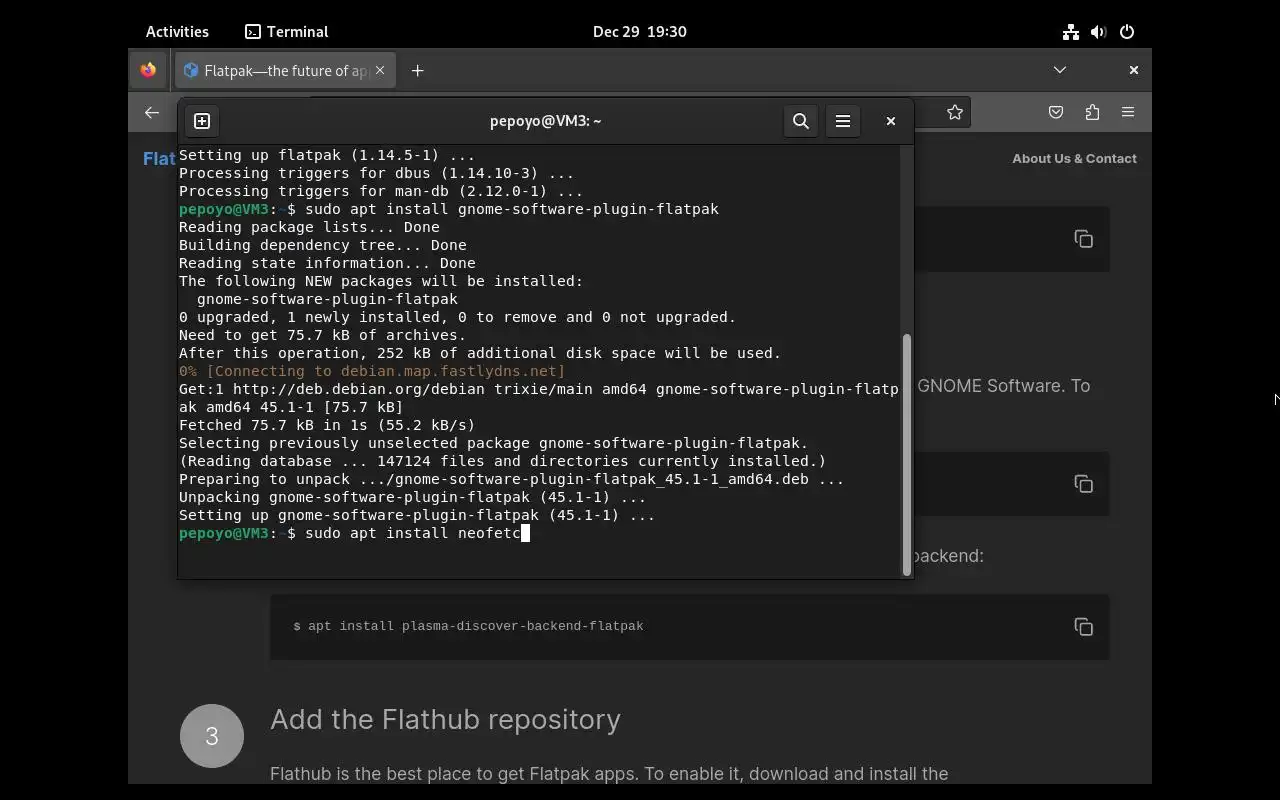Click the network status icon
The width and height of the screenshot is (1280, 800).
1071,32
